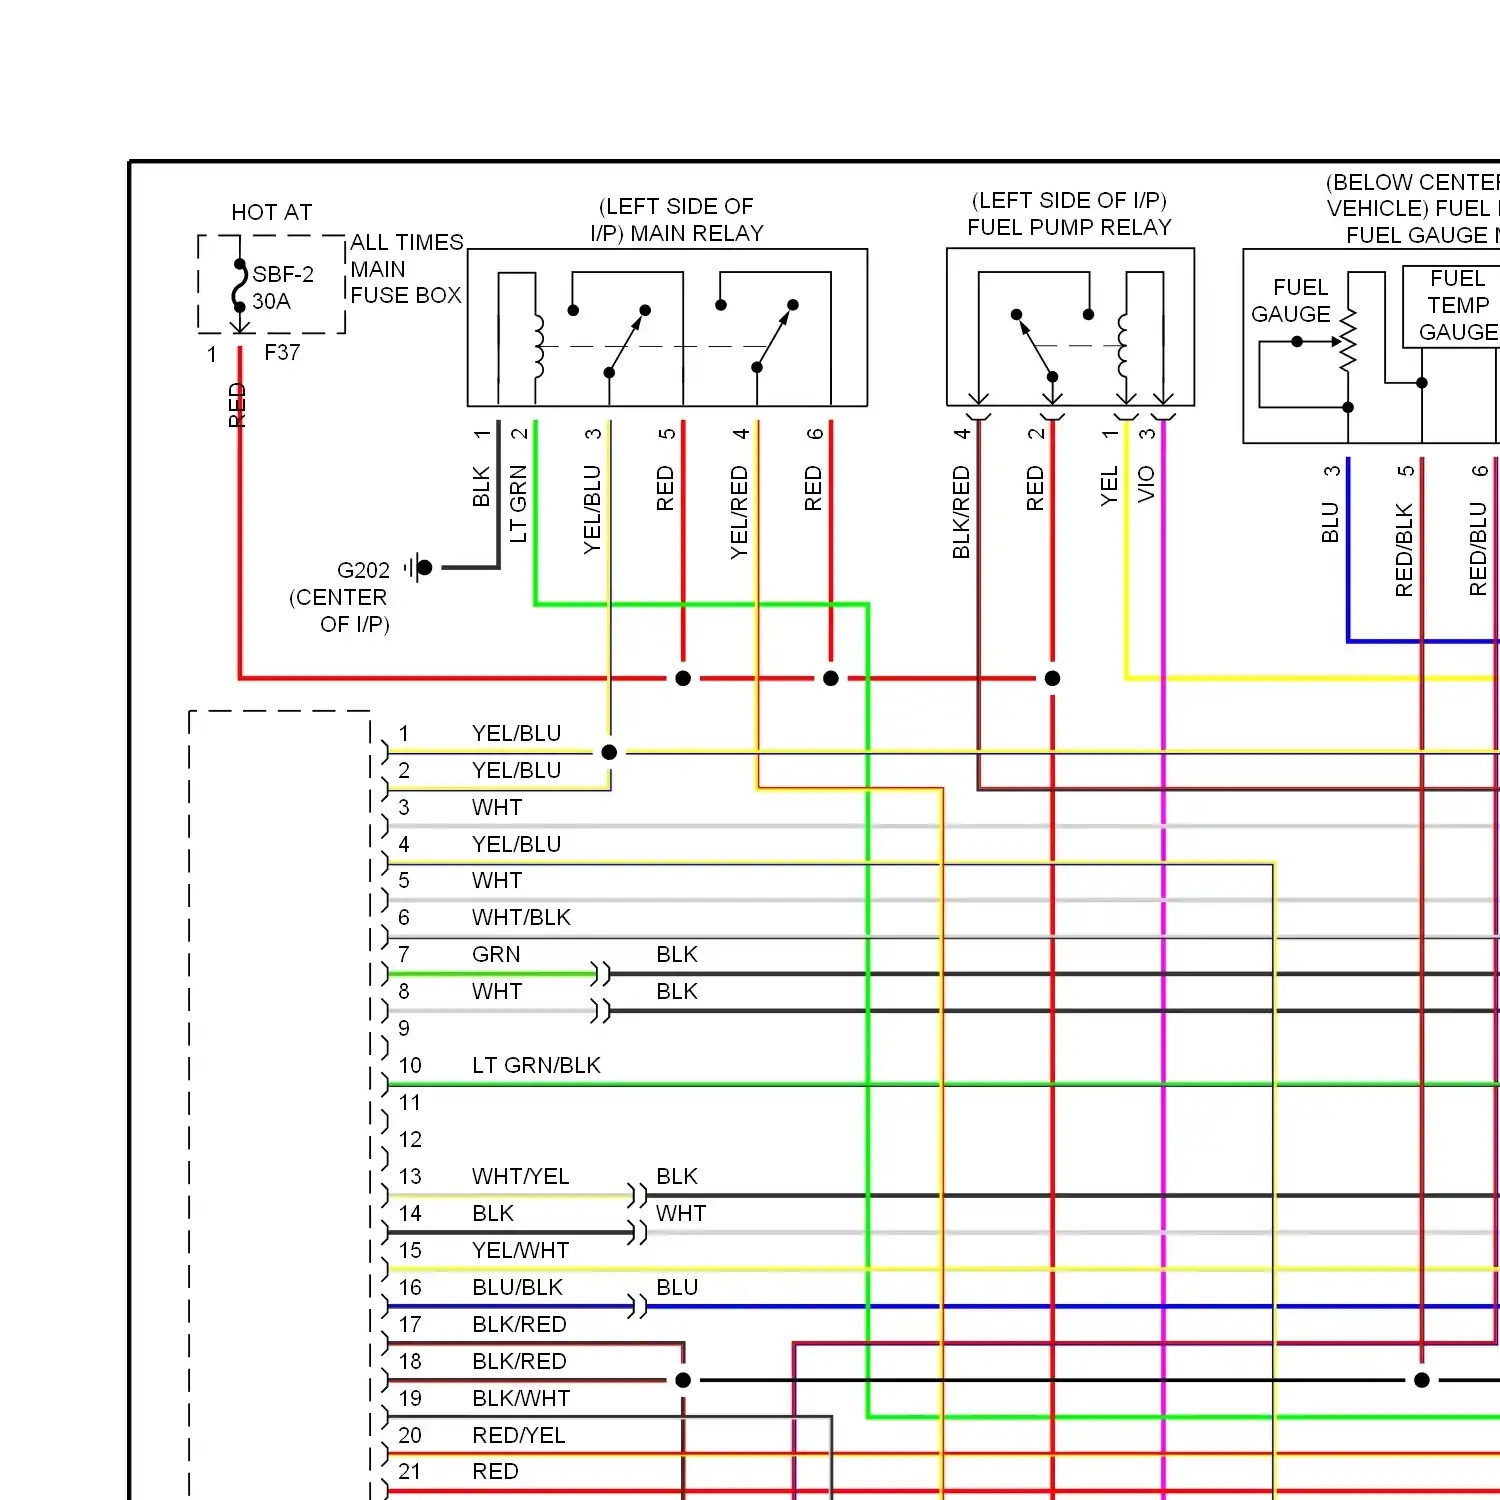Viewport: 1500px width, 1500px height.
Task: Select row 13 WHT/YEL label
Action: pyautogui.click(x=520, y=1176)
